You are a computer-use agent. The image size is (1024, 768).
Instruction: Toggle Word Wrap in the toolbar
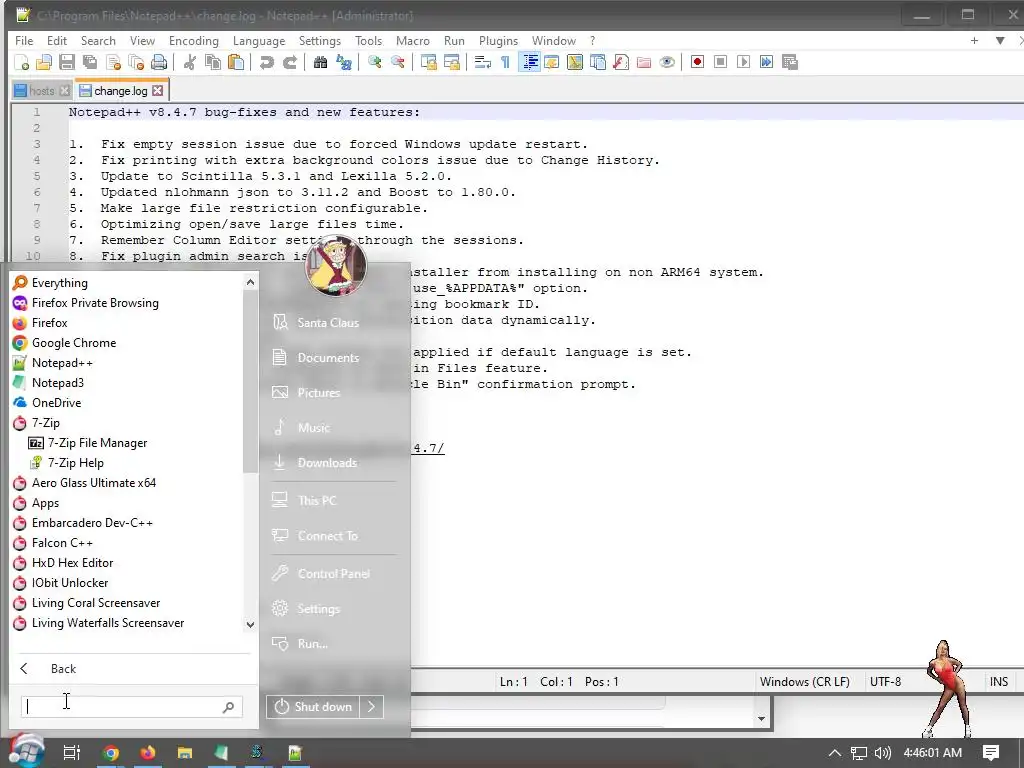[x=482, y=63]
